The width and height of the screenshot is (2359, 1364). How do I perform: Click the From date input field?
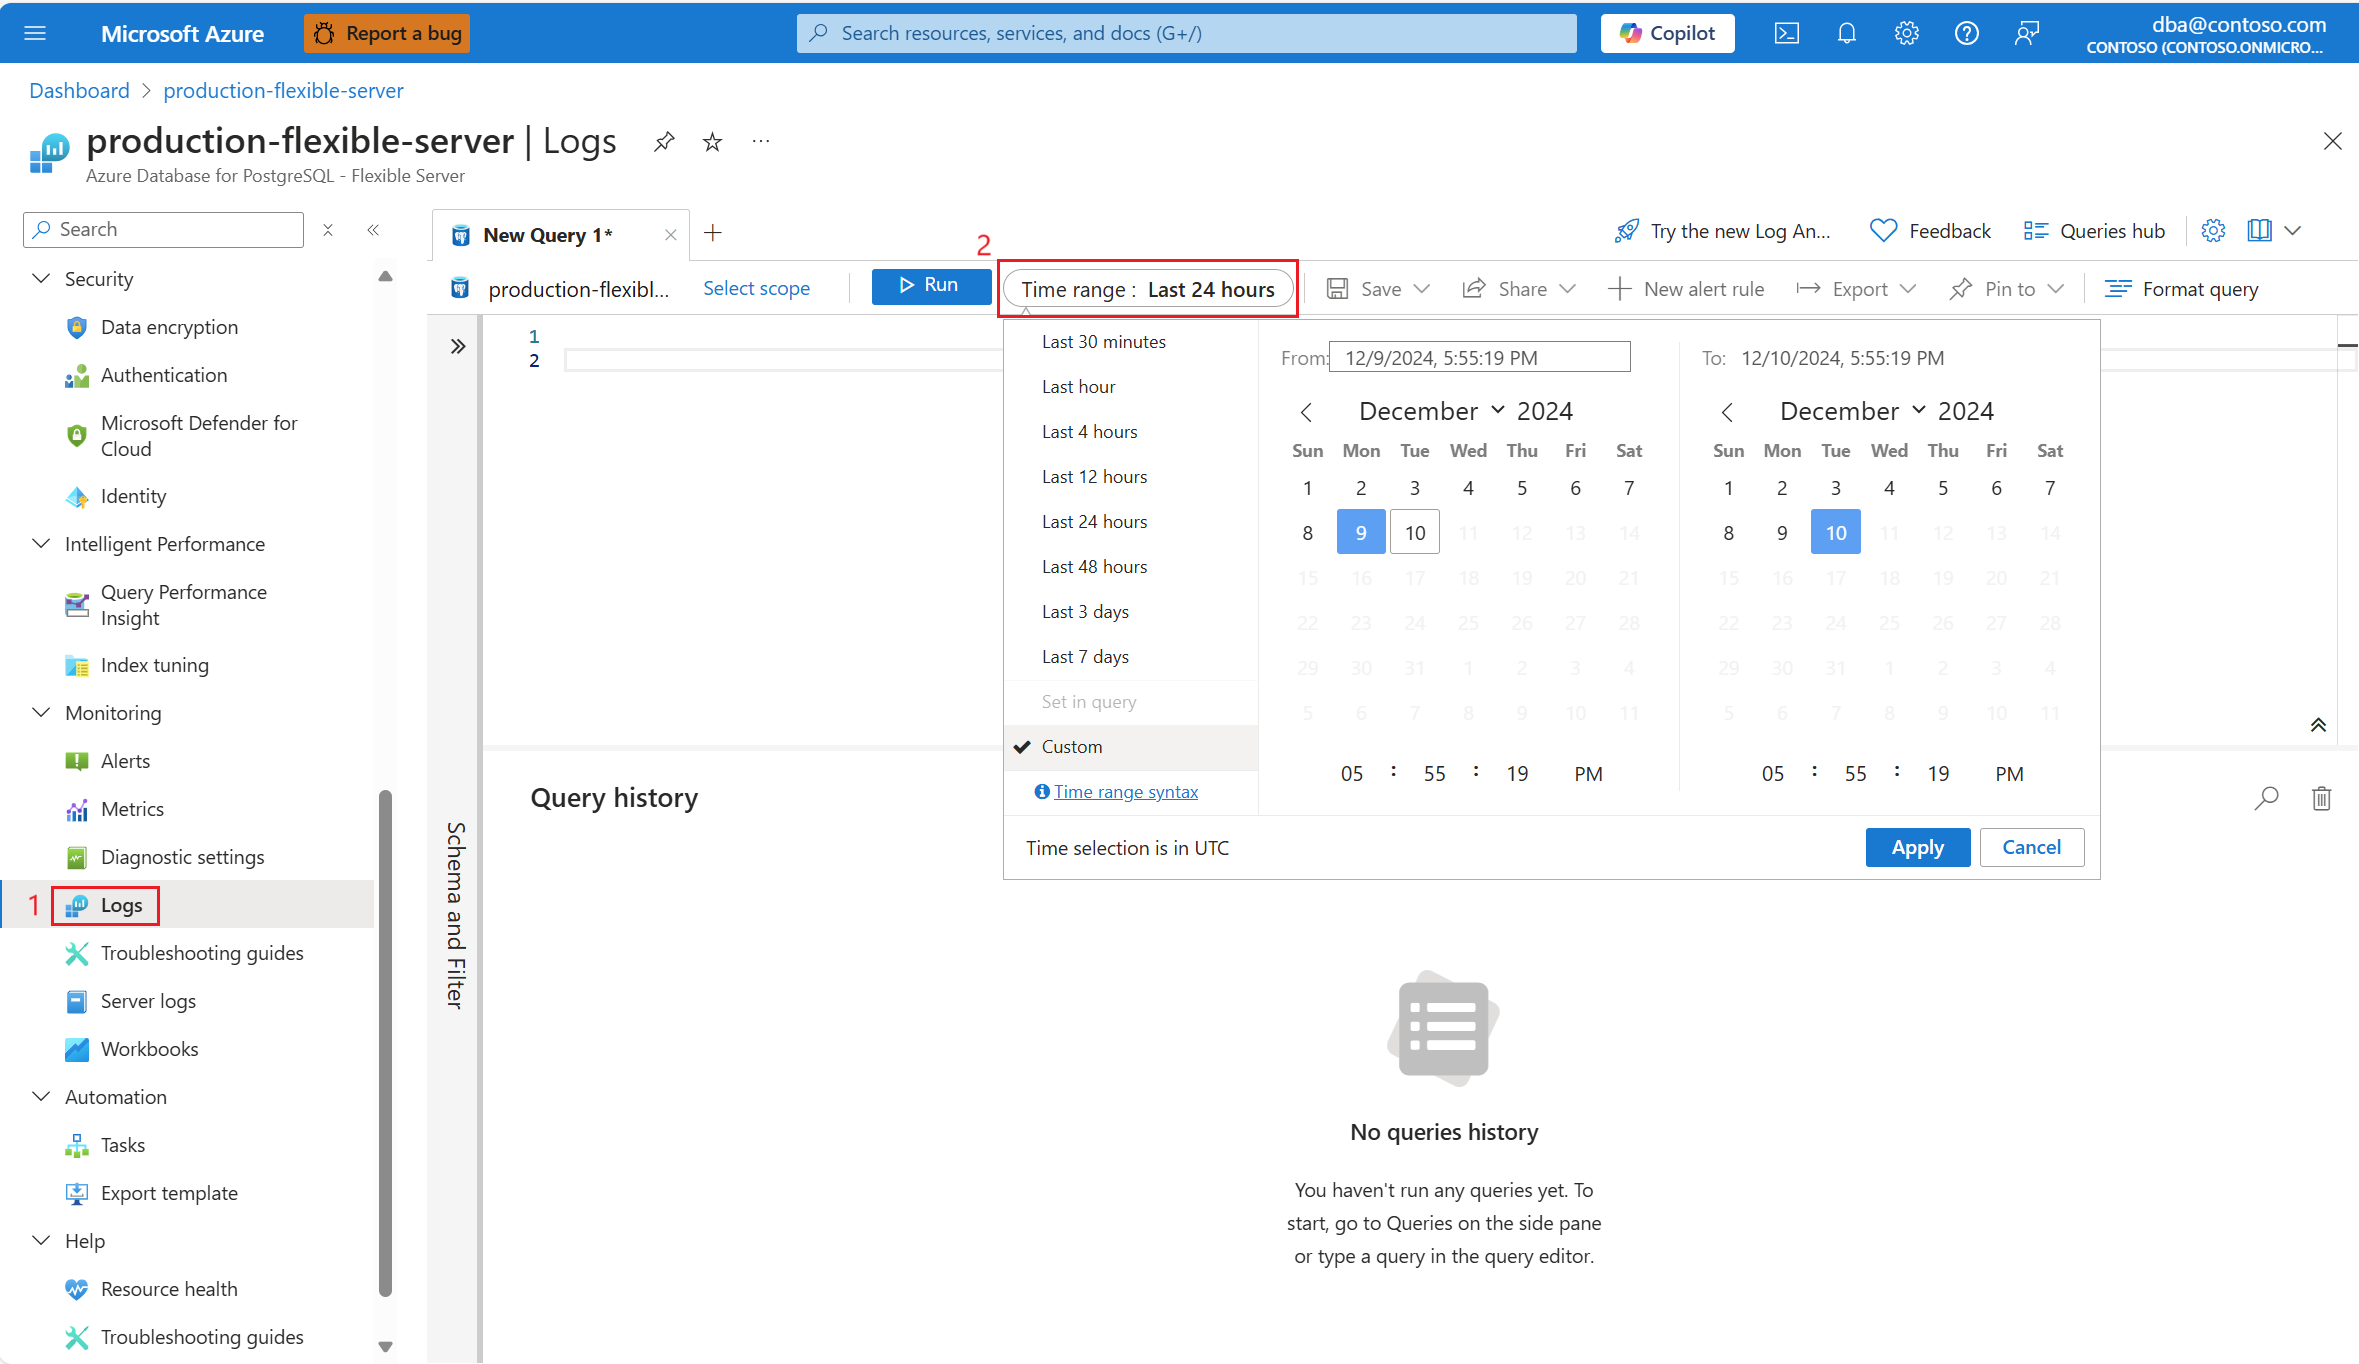1479,358
